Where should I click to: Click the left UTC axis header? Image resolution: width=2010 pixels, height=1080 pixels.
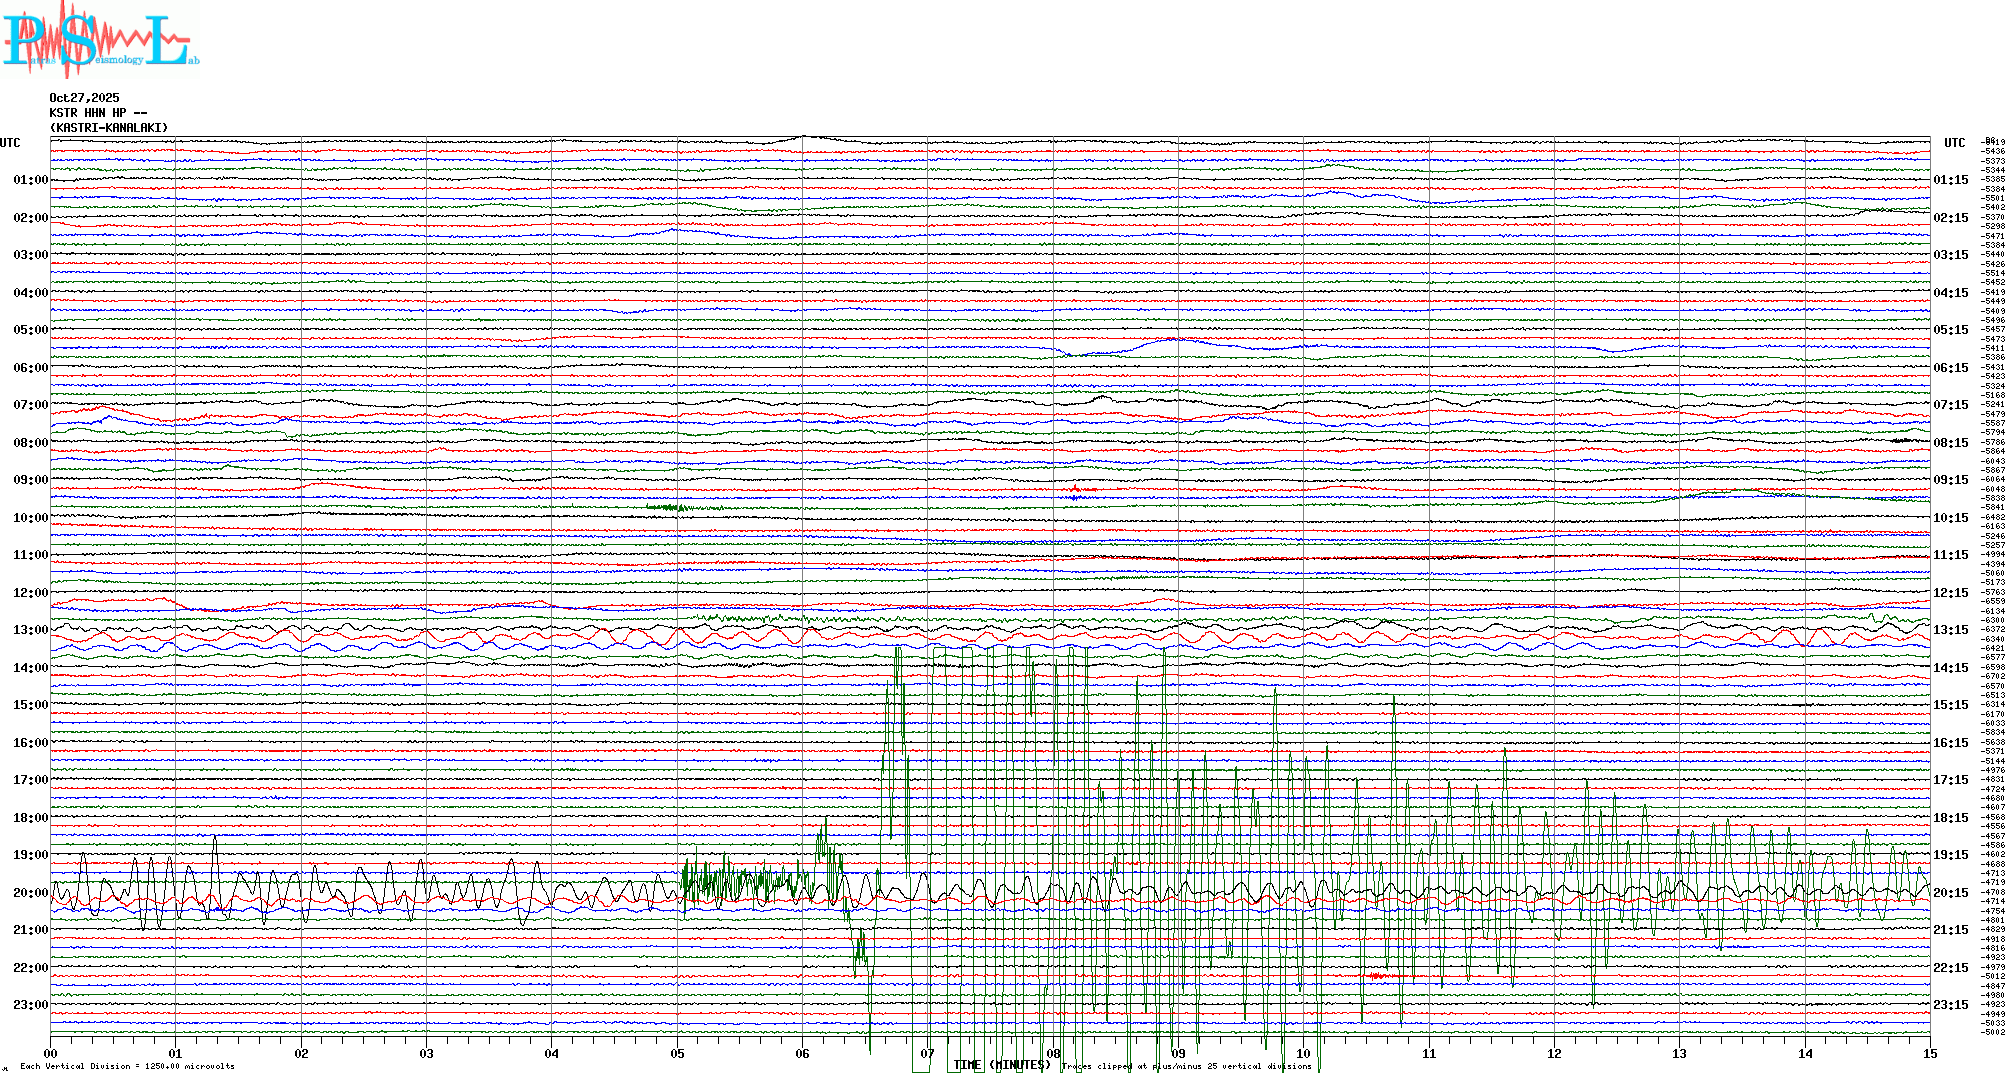tap(10, 143)
